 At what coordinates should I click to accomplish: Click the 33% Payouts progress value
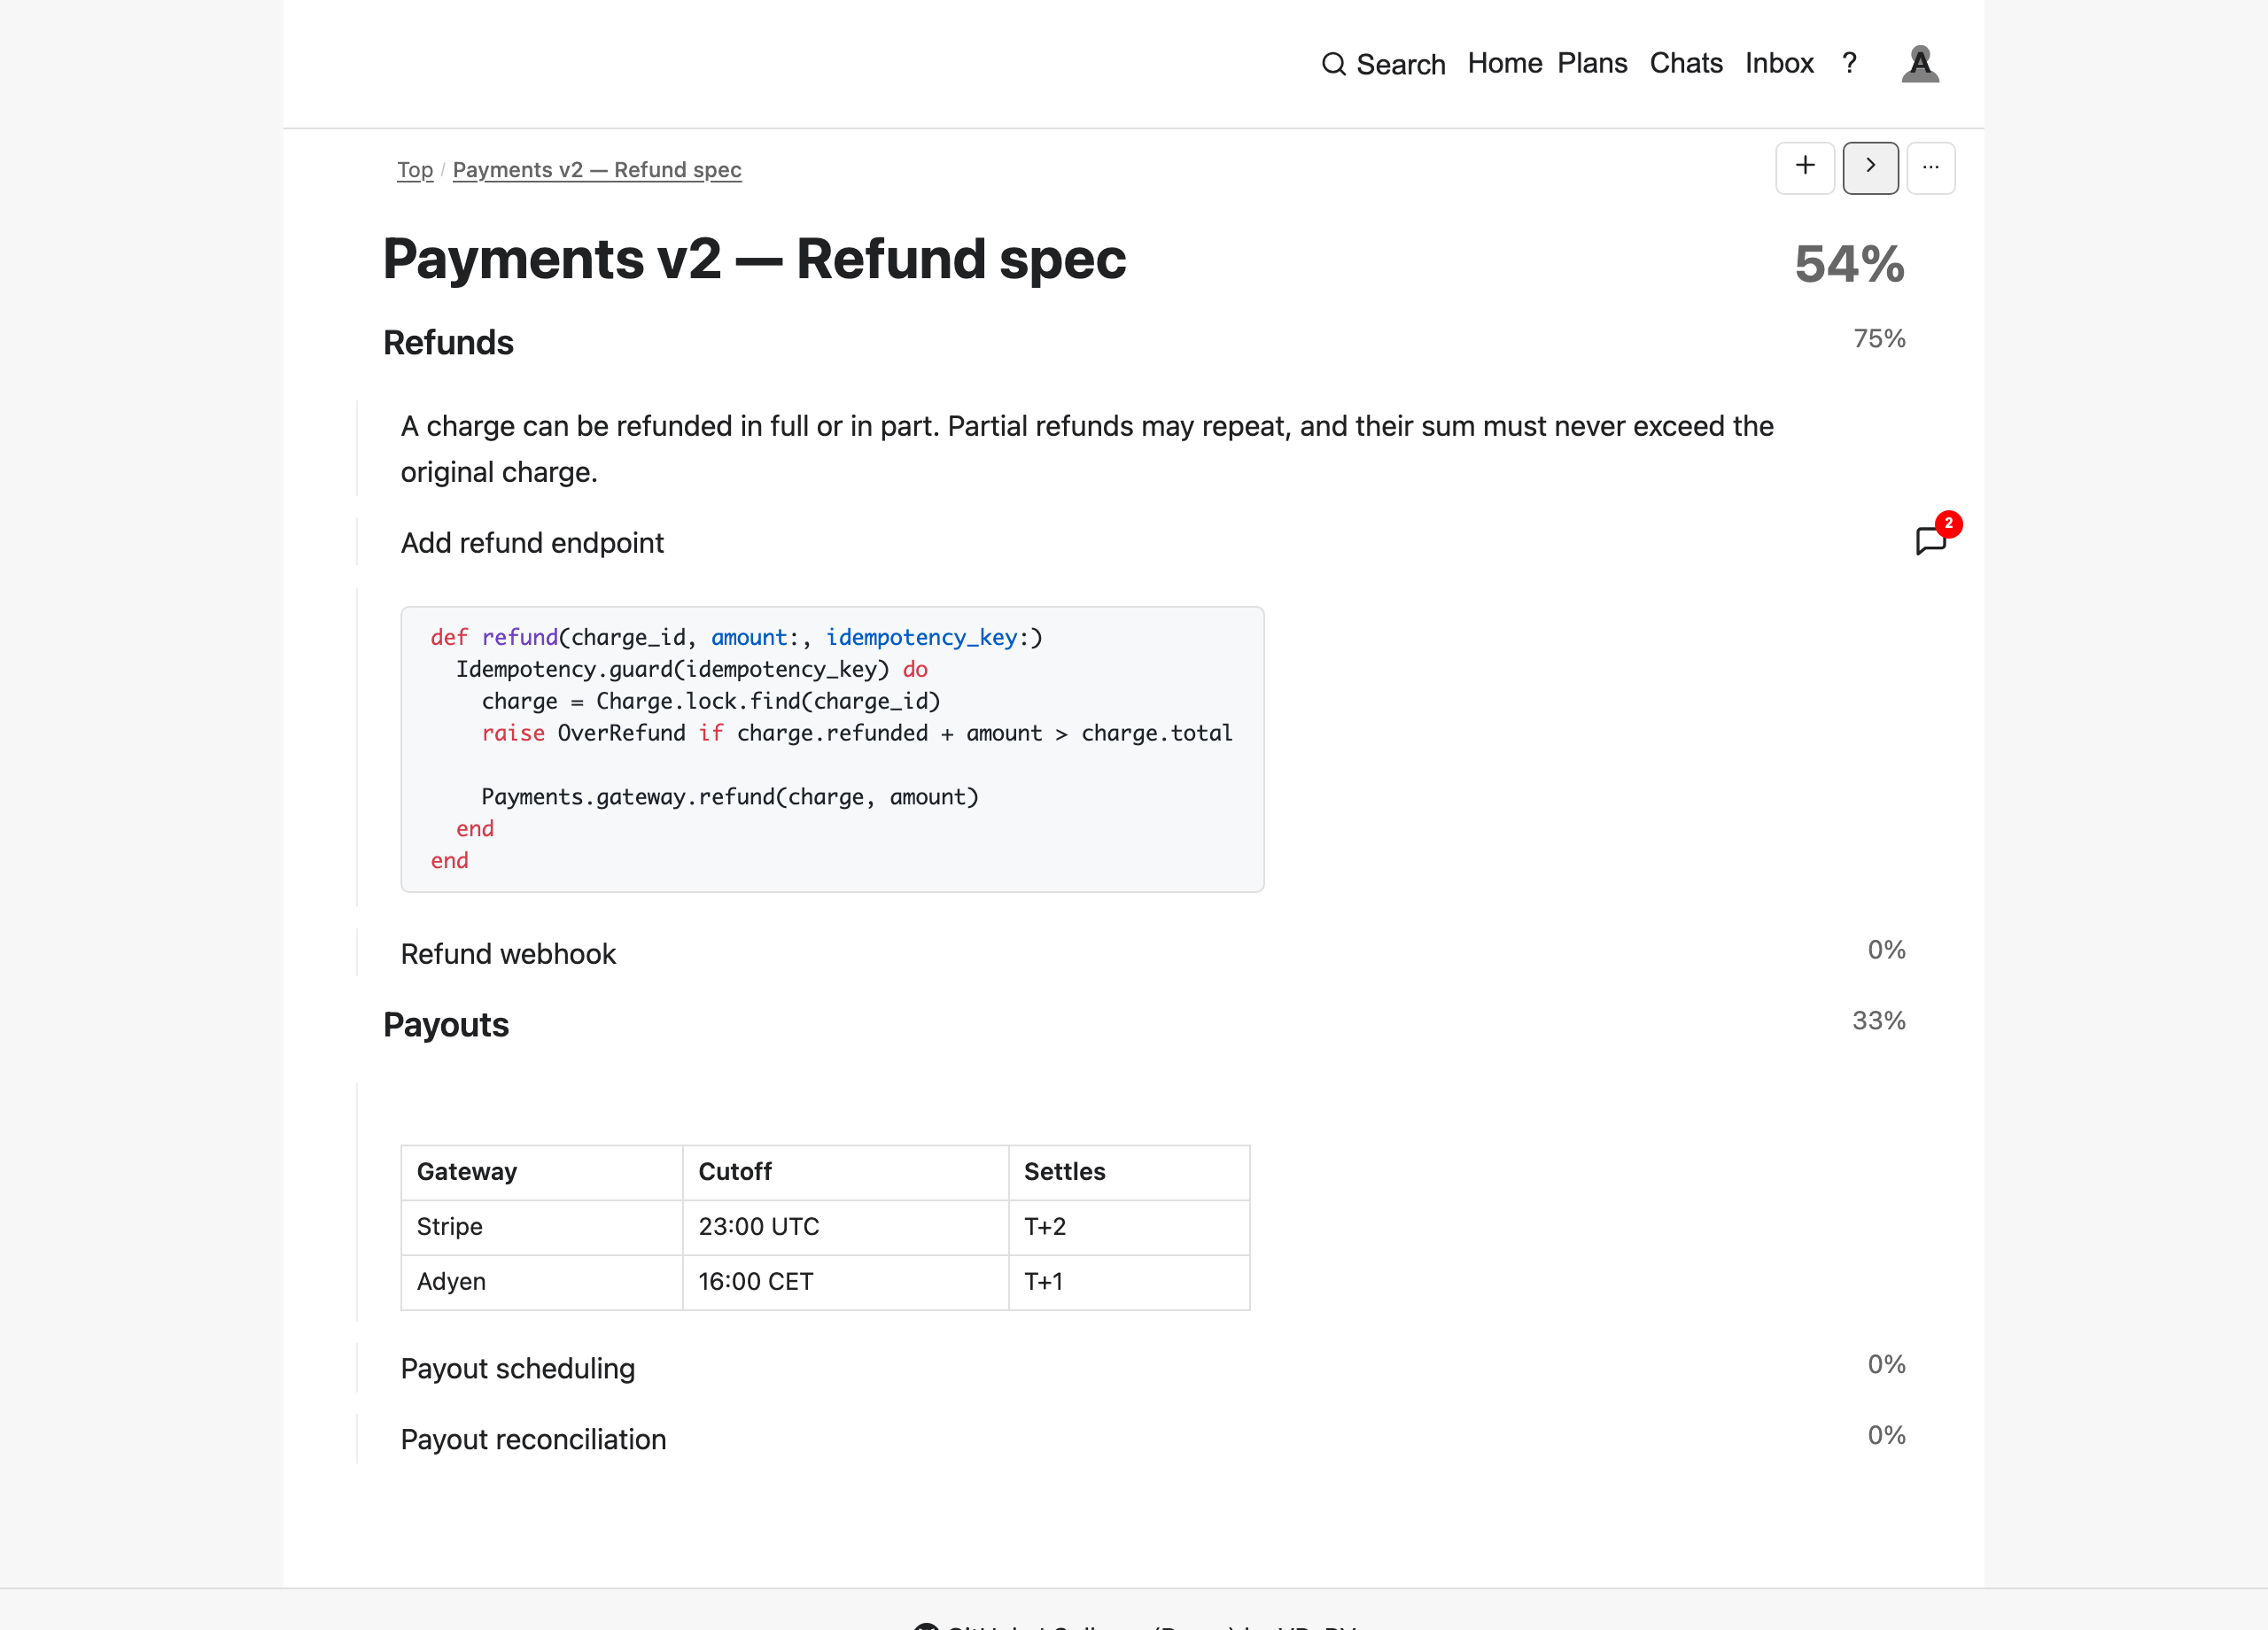coord(1878,1020)
